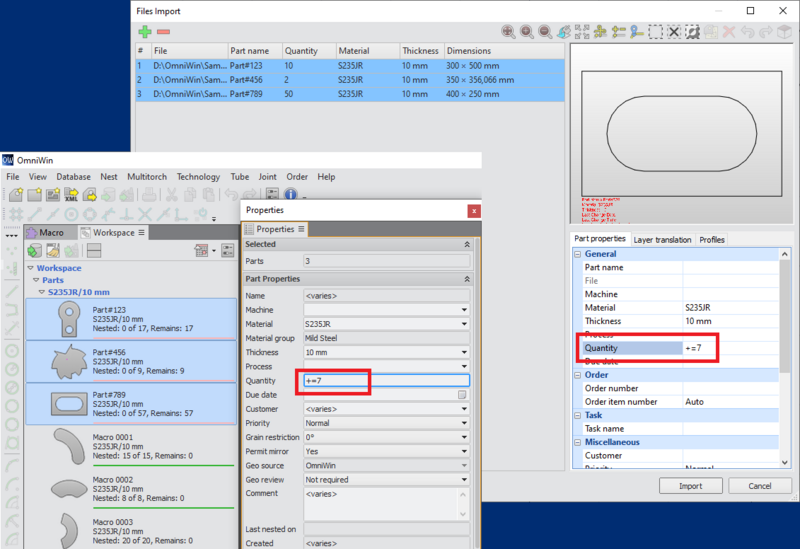Image resolution: width=800 pixels, height=549 pixels.
Task: Collapse the General section in Part properties
Action: 578,254
